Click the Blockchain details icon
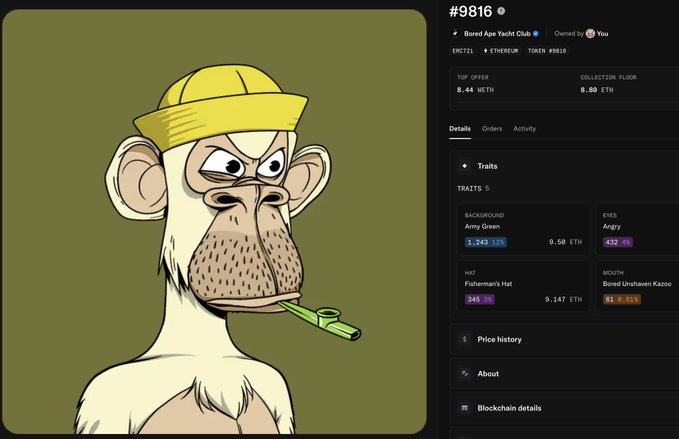The width and height of the screenshot is (679, 439). [465, 408]
